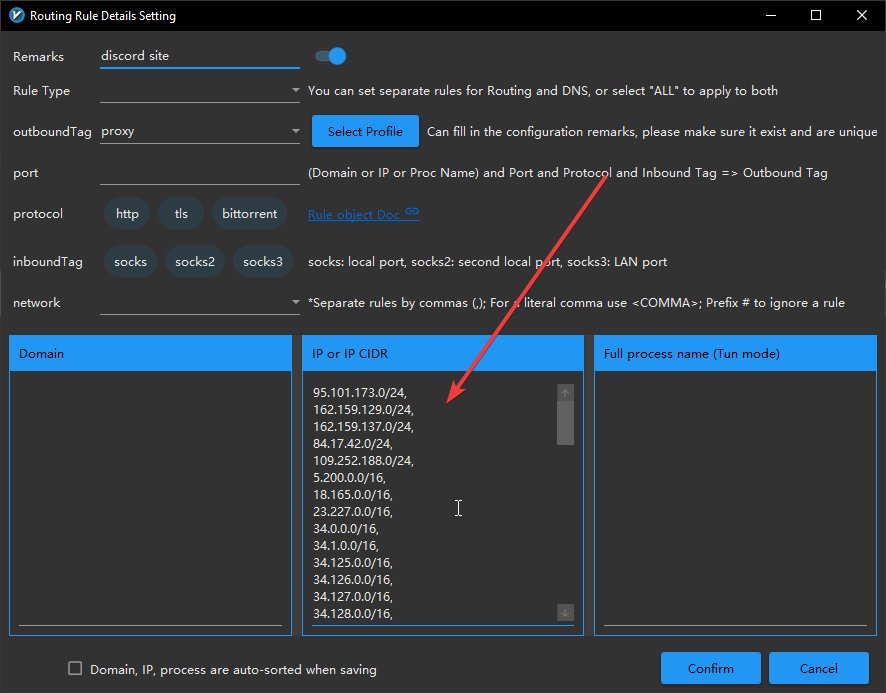Open the outboundTag proxy dropdown
This screenshot has width=886, height=693.
click(199, 131)
